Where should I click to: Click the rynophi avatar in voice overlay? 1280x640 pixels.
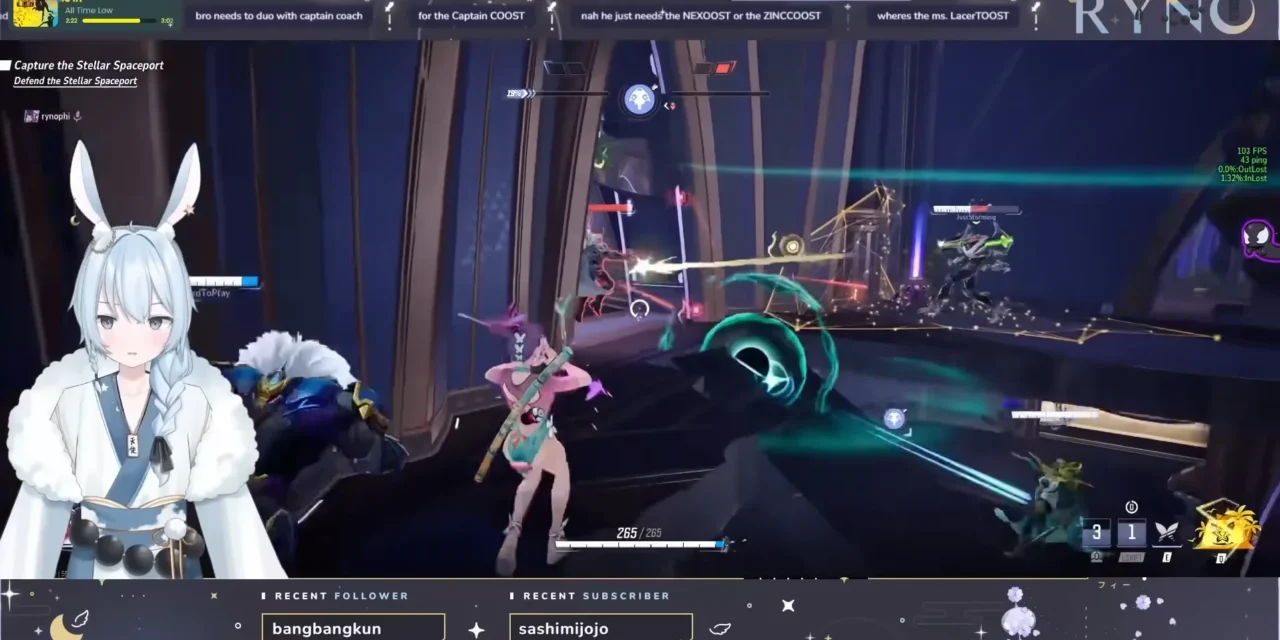click(x=31, y=116)
